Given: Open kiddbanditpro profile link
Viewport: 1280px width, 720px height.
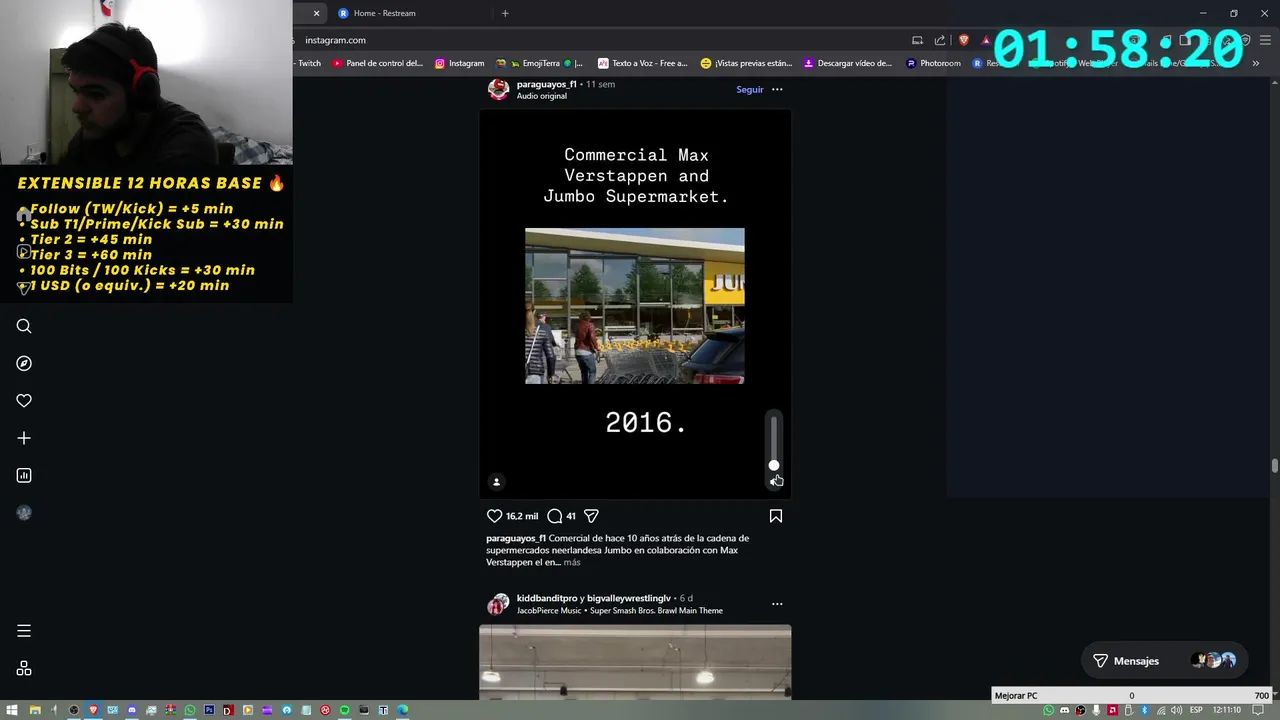Looking at the screenshot, I should tap(547, 598).
